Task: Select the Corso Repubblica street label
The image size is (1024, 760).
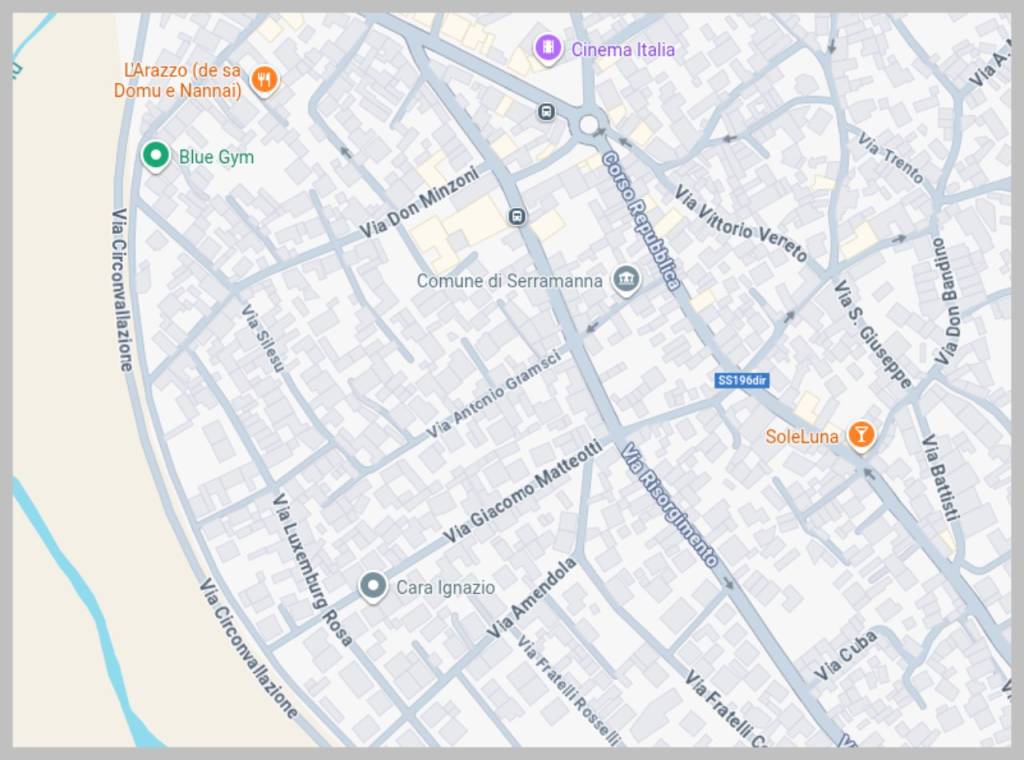Action: 641,221
